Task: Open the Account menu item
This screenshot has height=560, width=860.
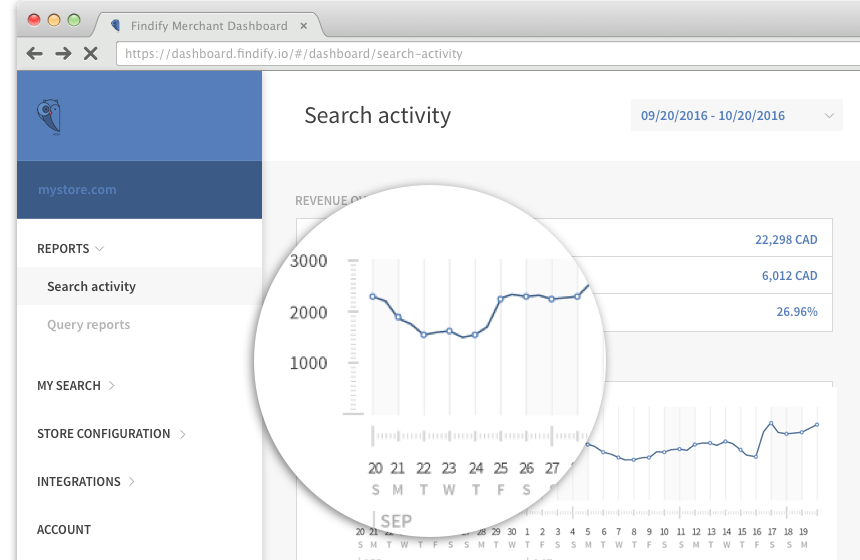Action: [x=64, y=529]
